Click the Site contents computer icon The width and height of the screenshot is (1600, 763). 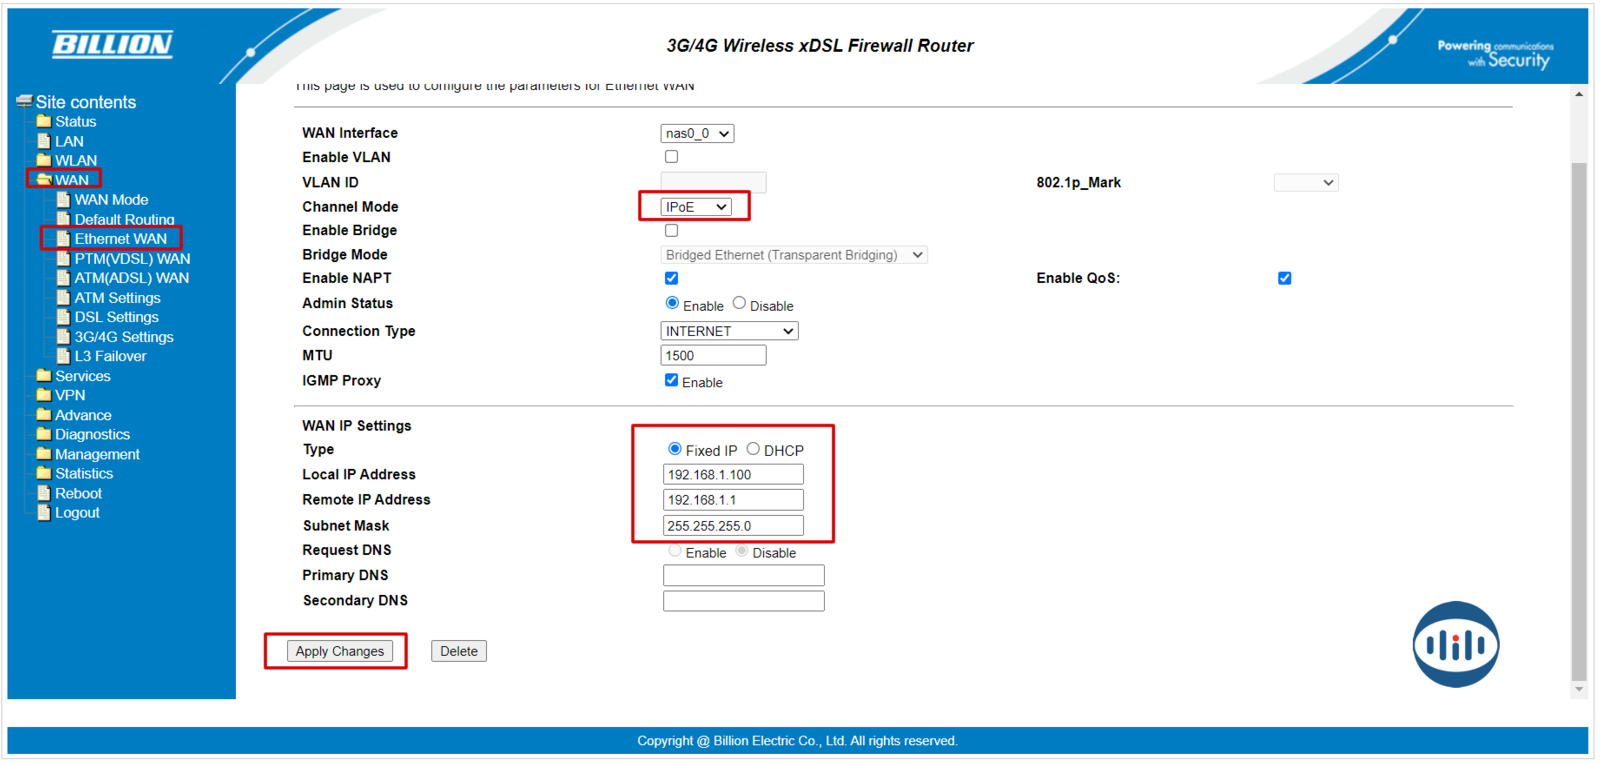pos(24,102)
